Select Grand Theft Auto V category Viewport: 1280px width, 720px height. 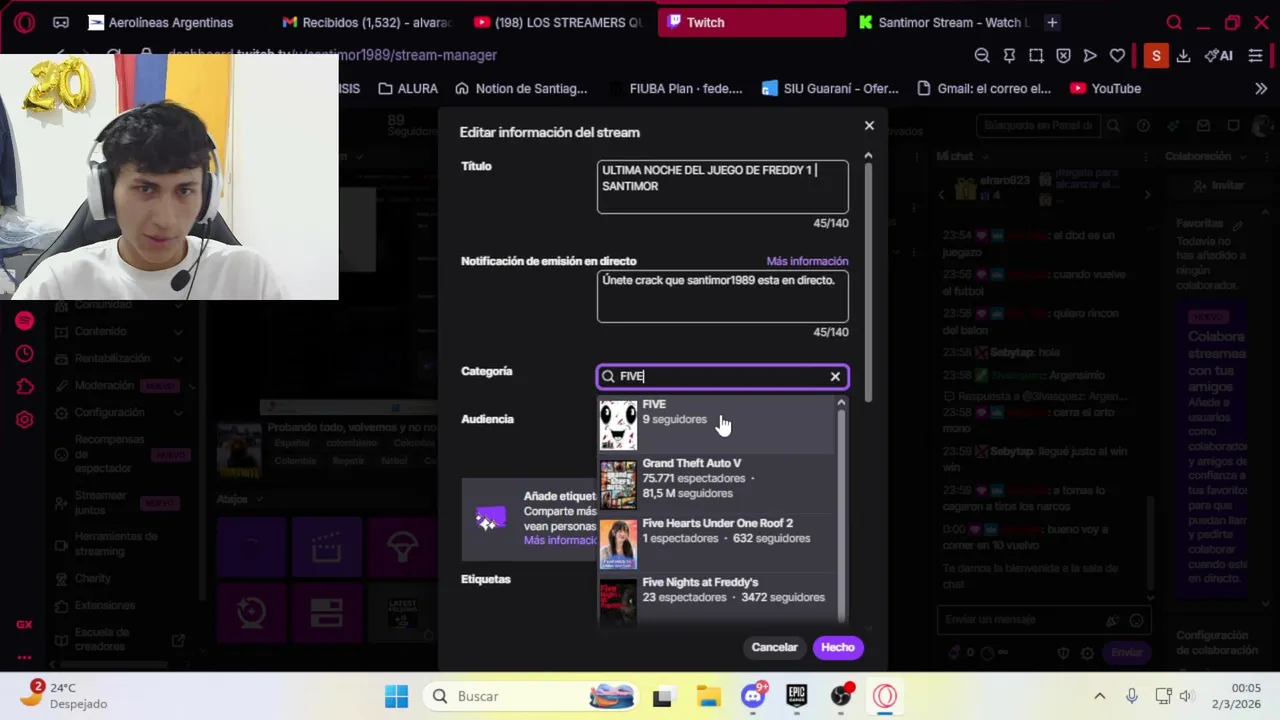[716, 484]
